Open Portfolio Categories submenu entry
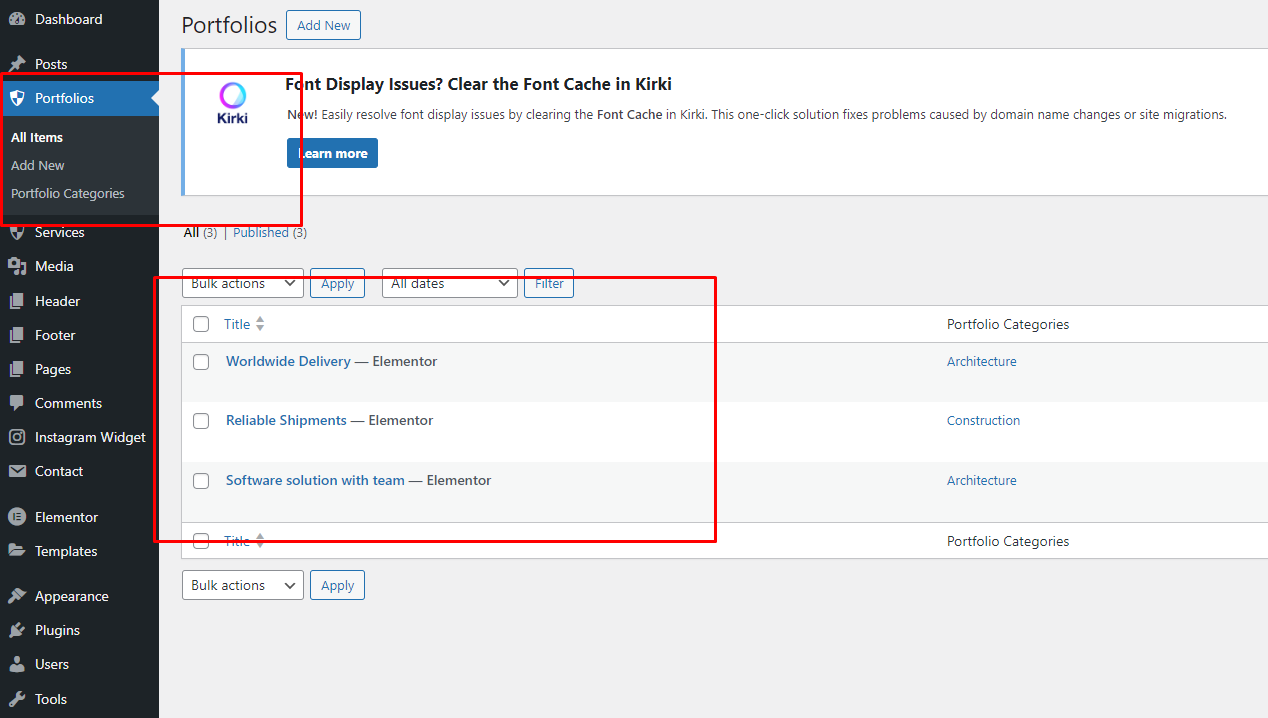Screen dimensions: 1268x718 pos(68,193)
